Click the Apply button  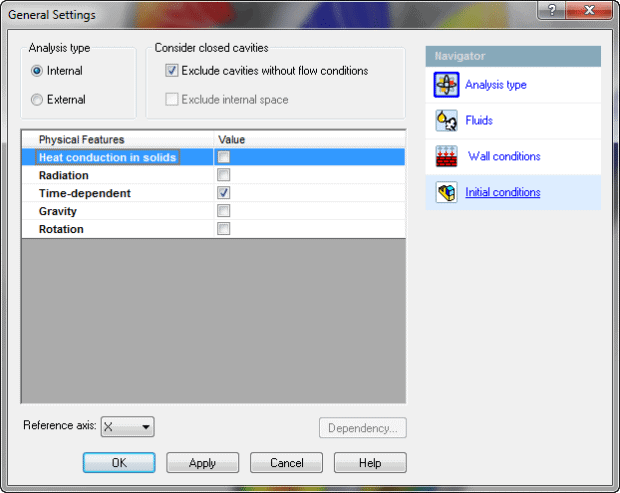(202, 463)
